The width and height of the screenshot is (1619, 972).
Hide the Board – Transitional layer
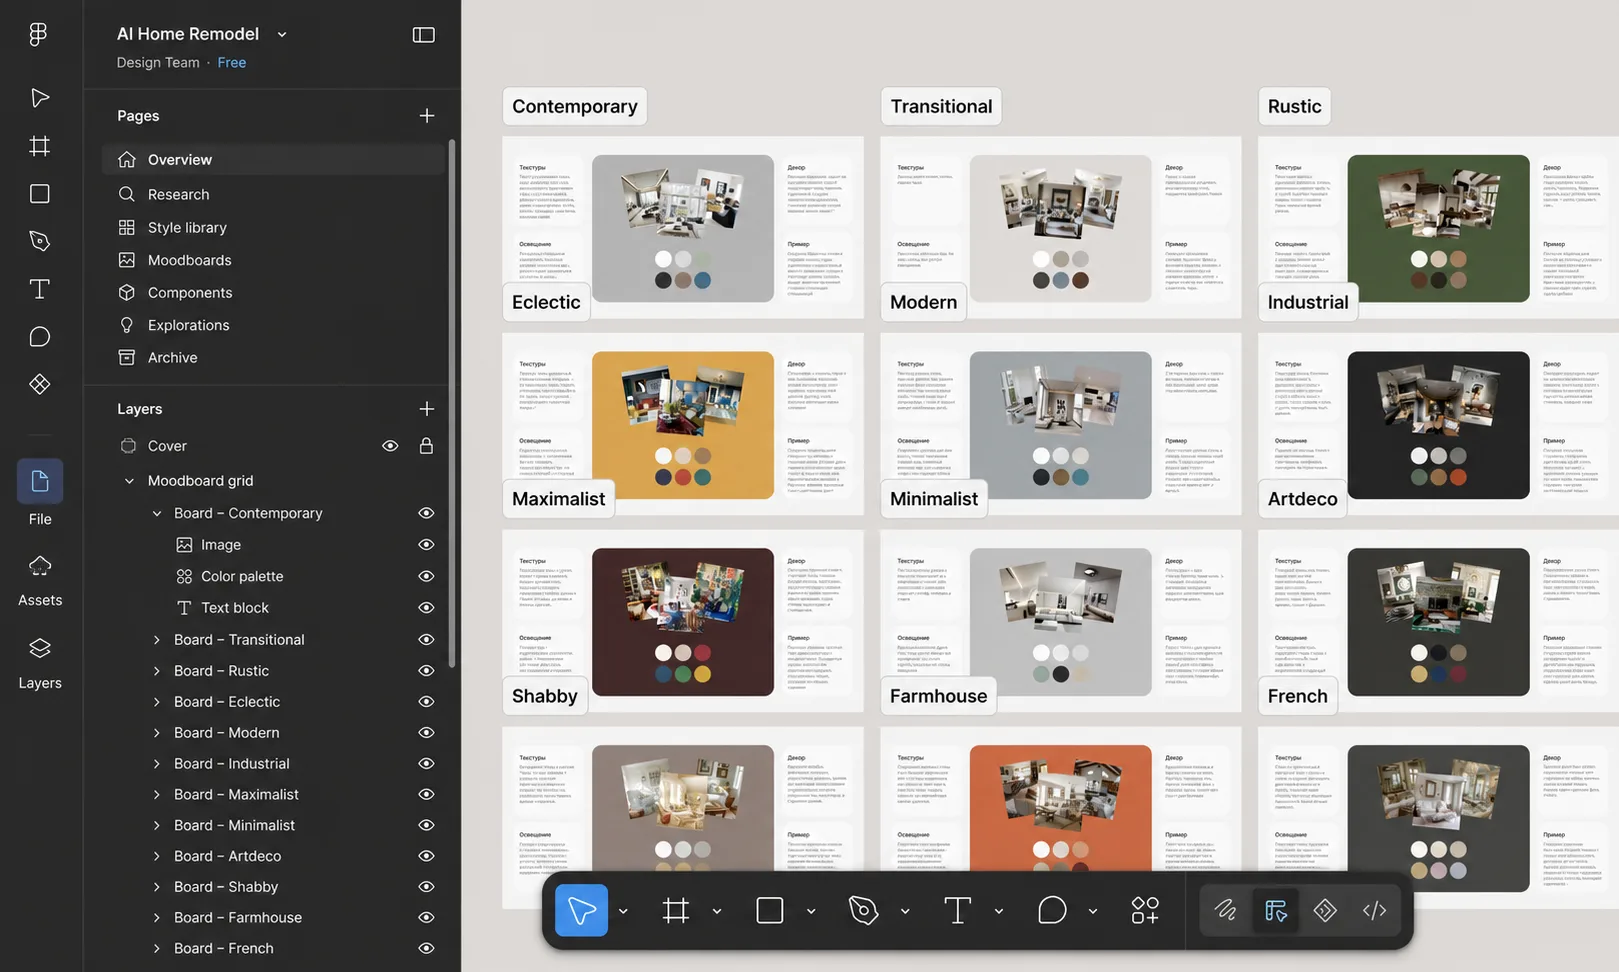click(x=426, y=640)
